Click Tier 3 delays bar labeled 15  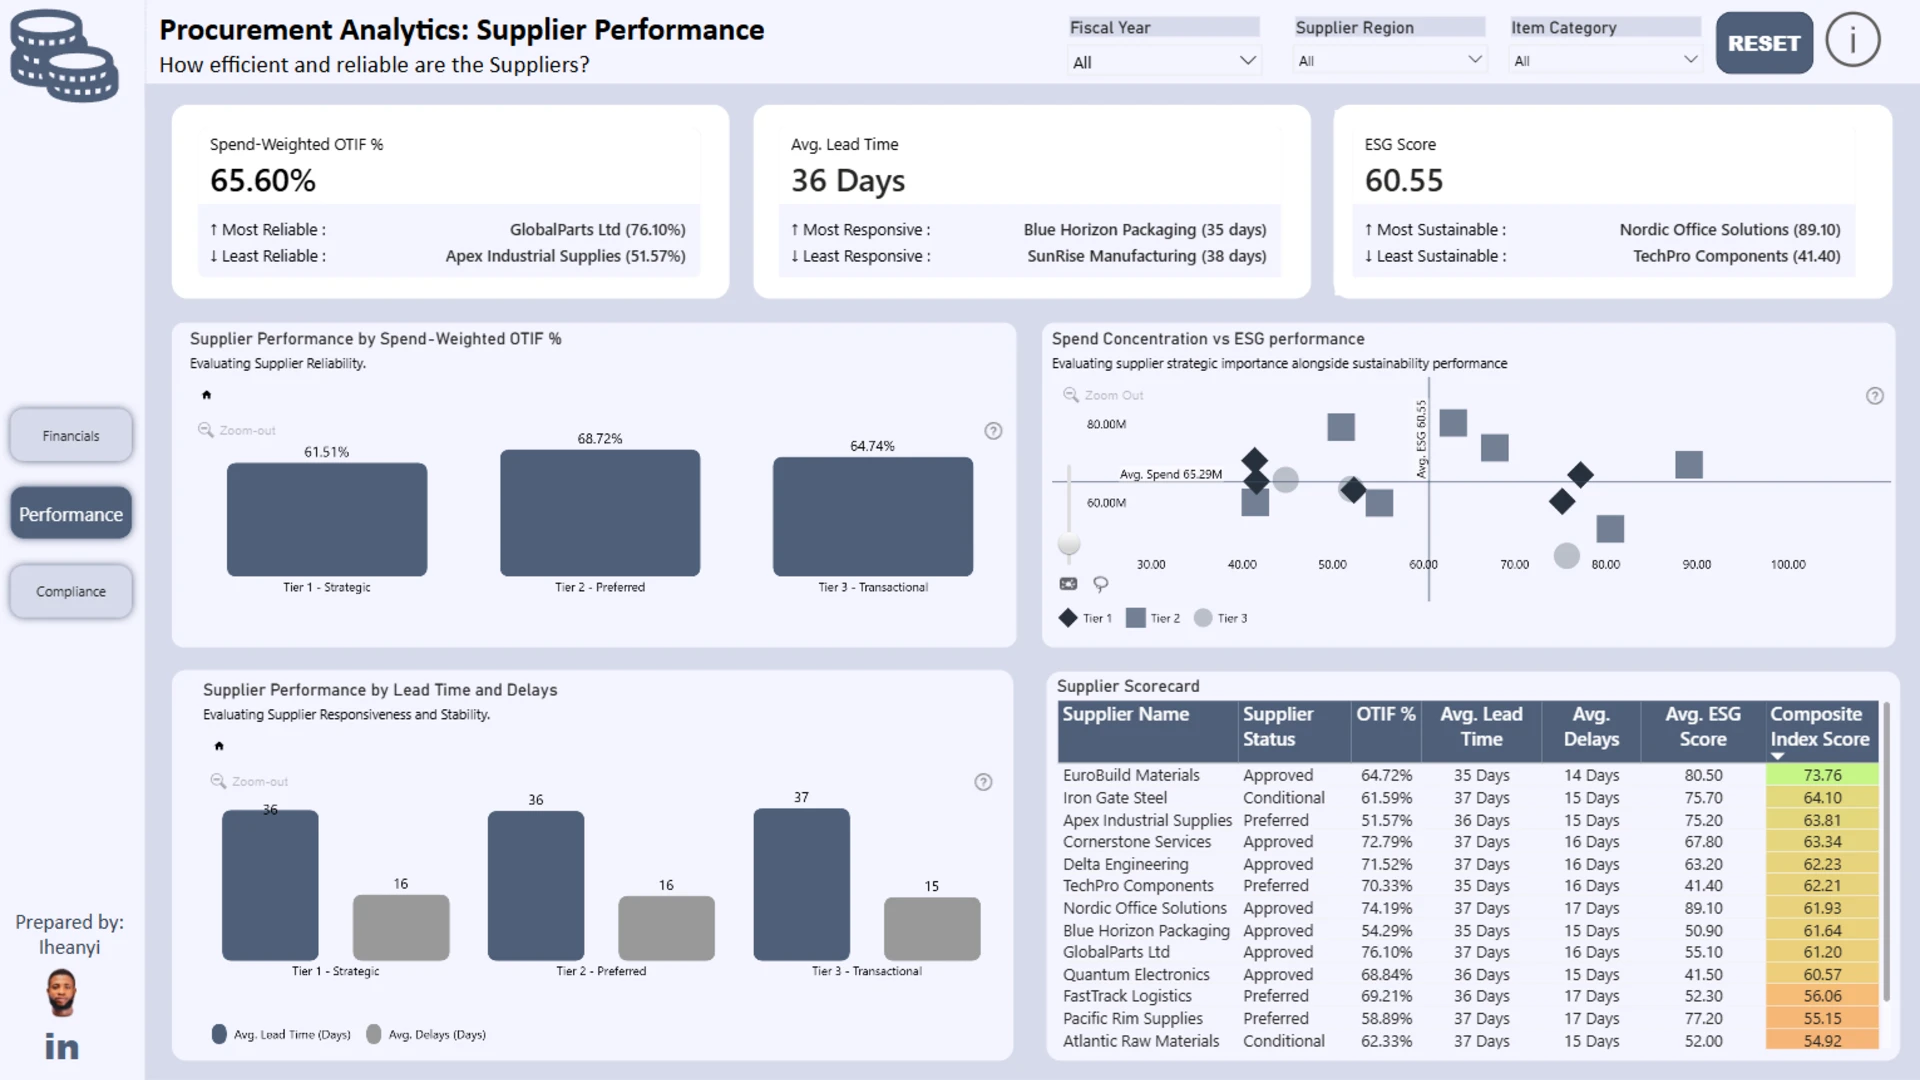pos(932,929)
